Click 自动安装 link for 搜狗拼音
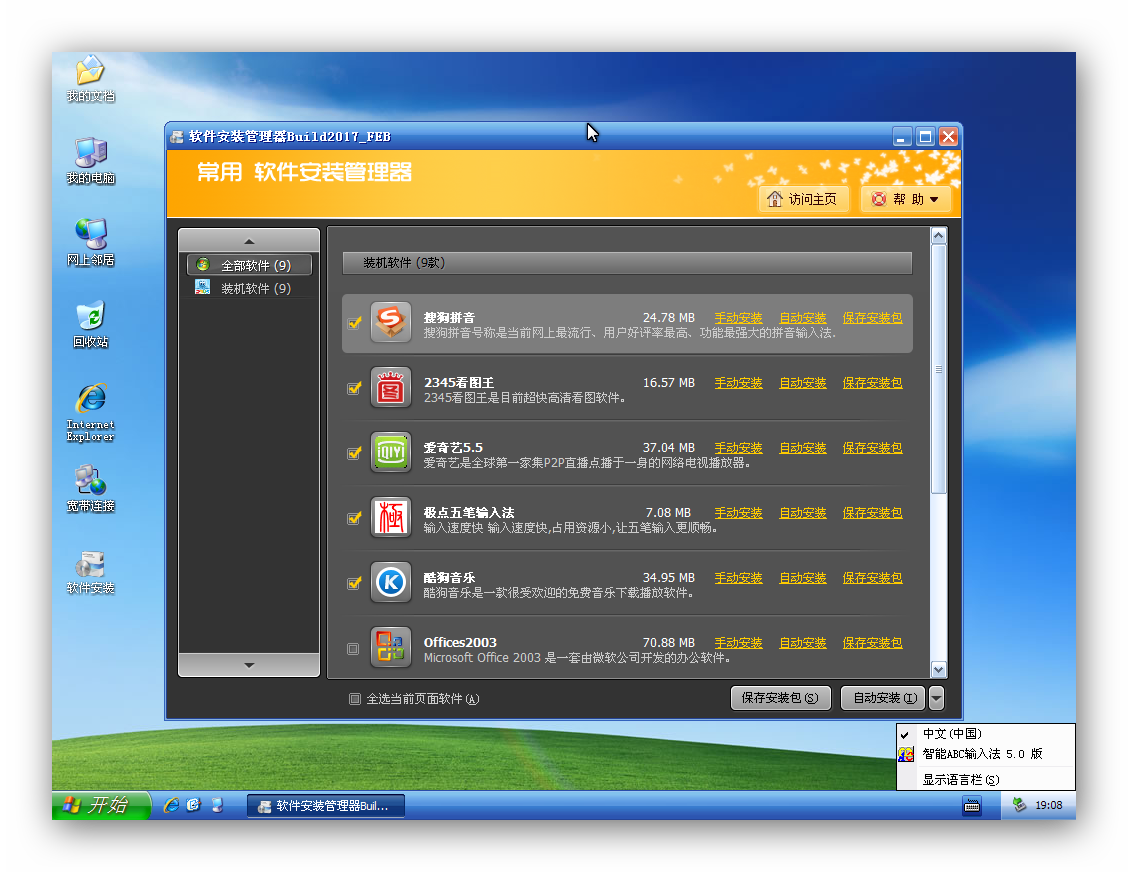 tap(803, 317)
